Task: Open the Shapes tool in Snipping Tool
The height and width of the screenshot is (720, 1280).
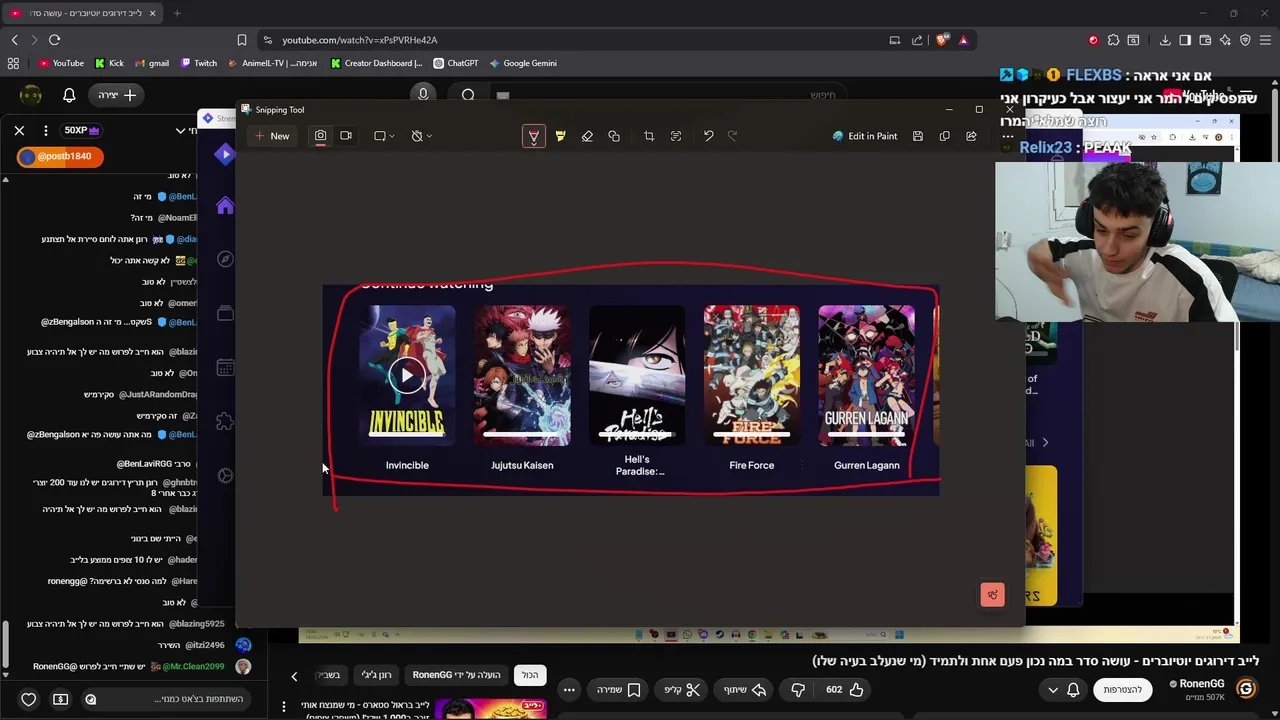Action: [x=614, y=136]
